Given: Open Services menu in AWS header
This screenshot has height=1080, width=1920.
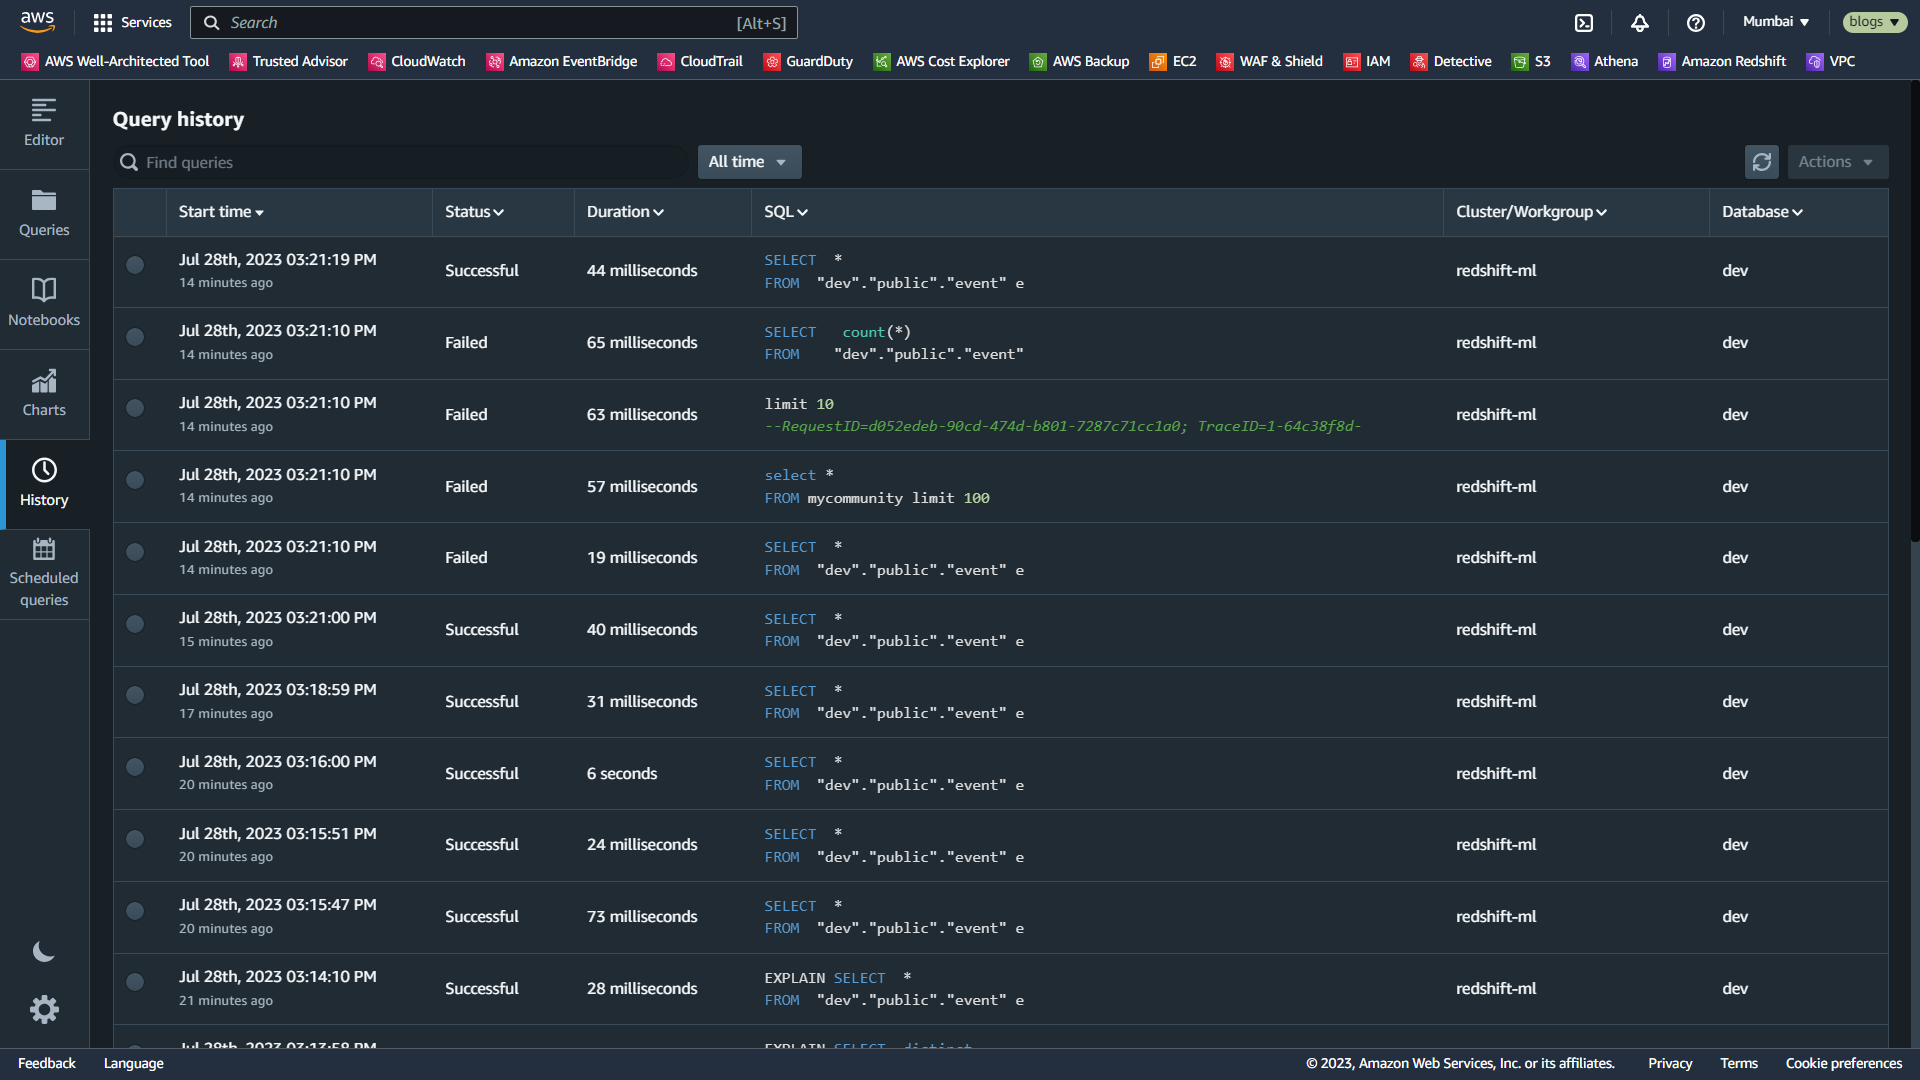Looking at the screenshot, I should [132, 22].
